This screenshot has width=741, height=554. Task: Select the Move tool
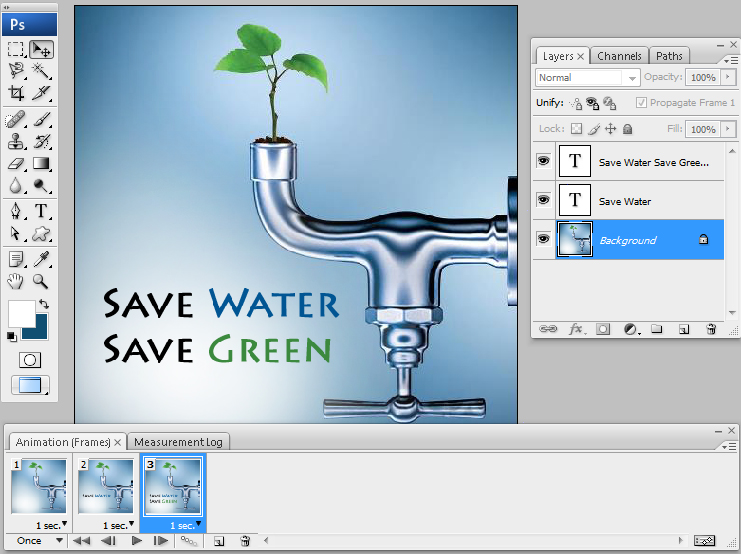41,49
